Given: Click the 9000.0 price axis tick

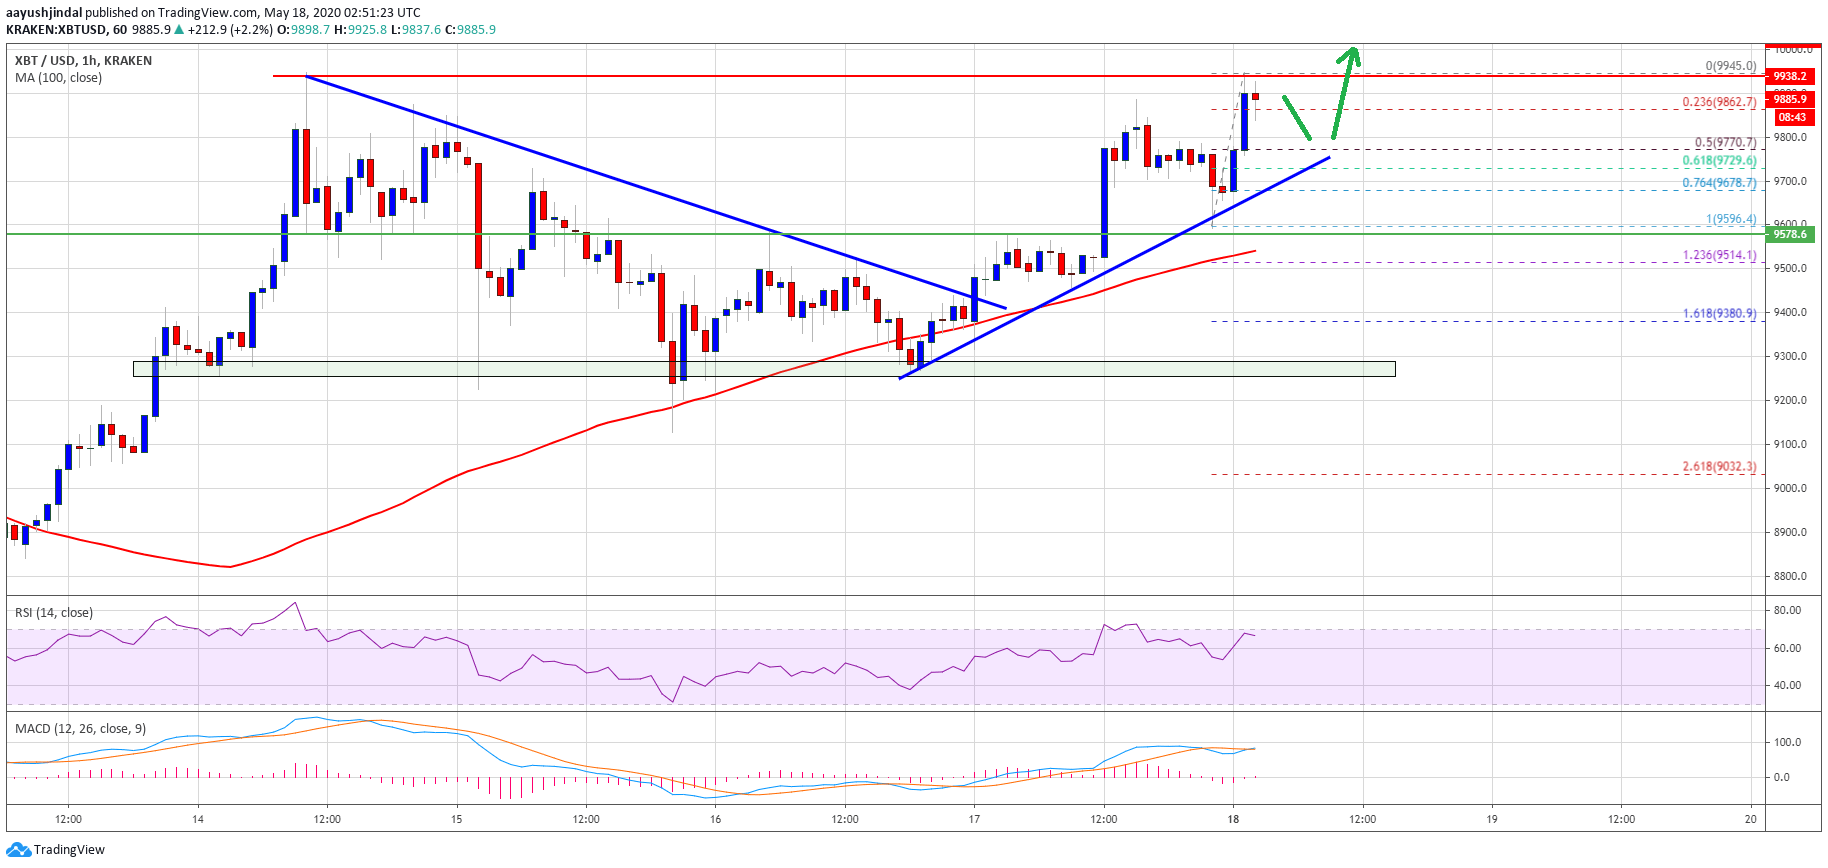Looking at the screenshot, I should coord(1790,489).
